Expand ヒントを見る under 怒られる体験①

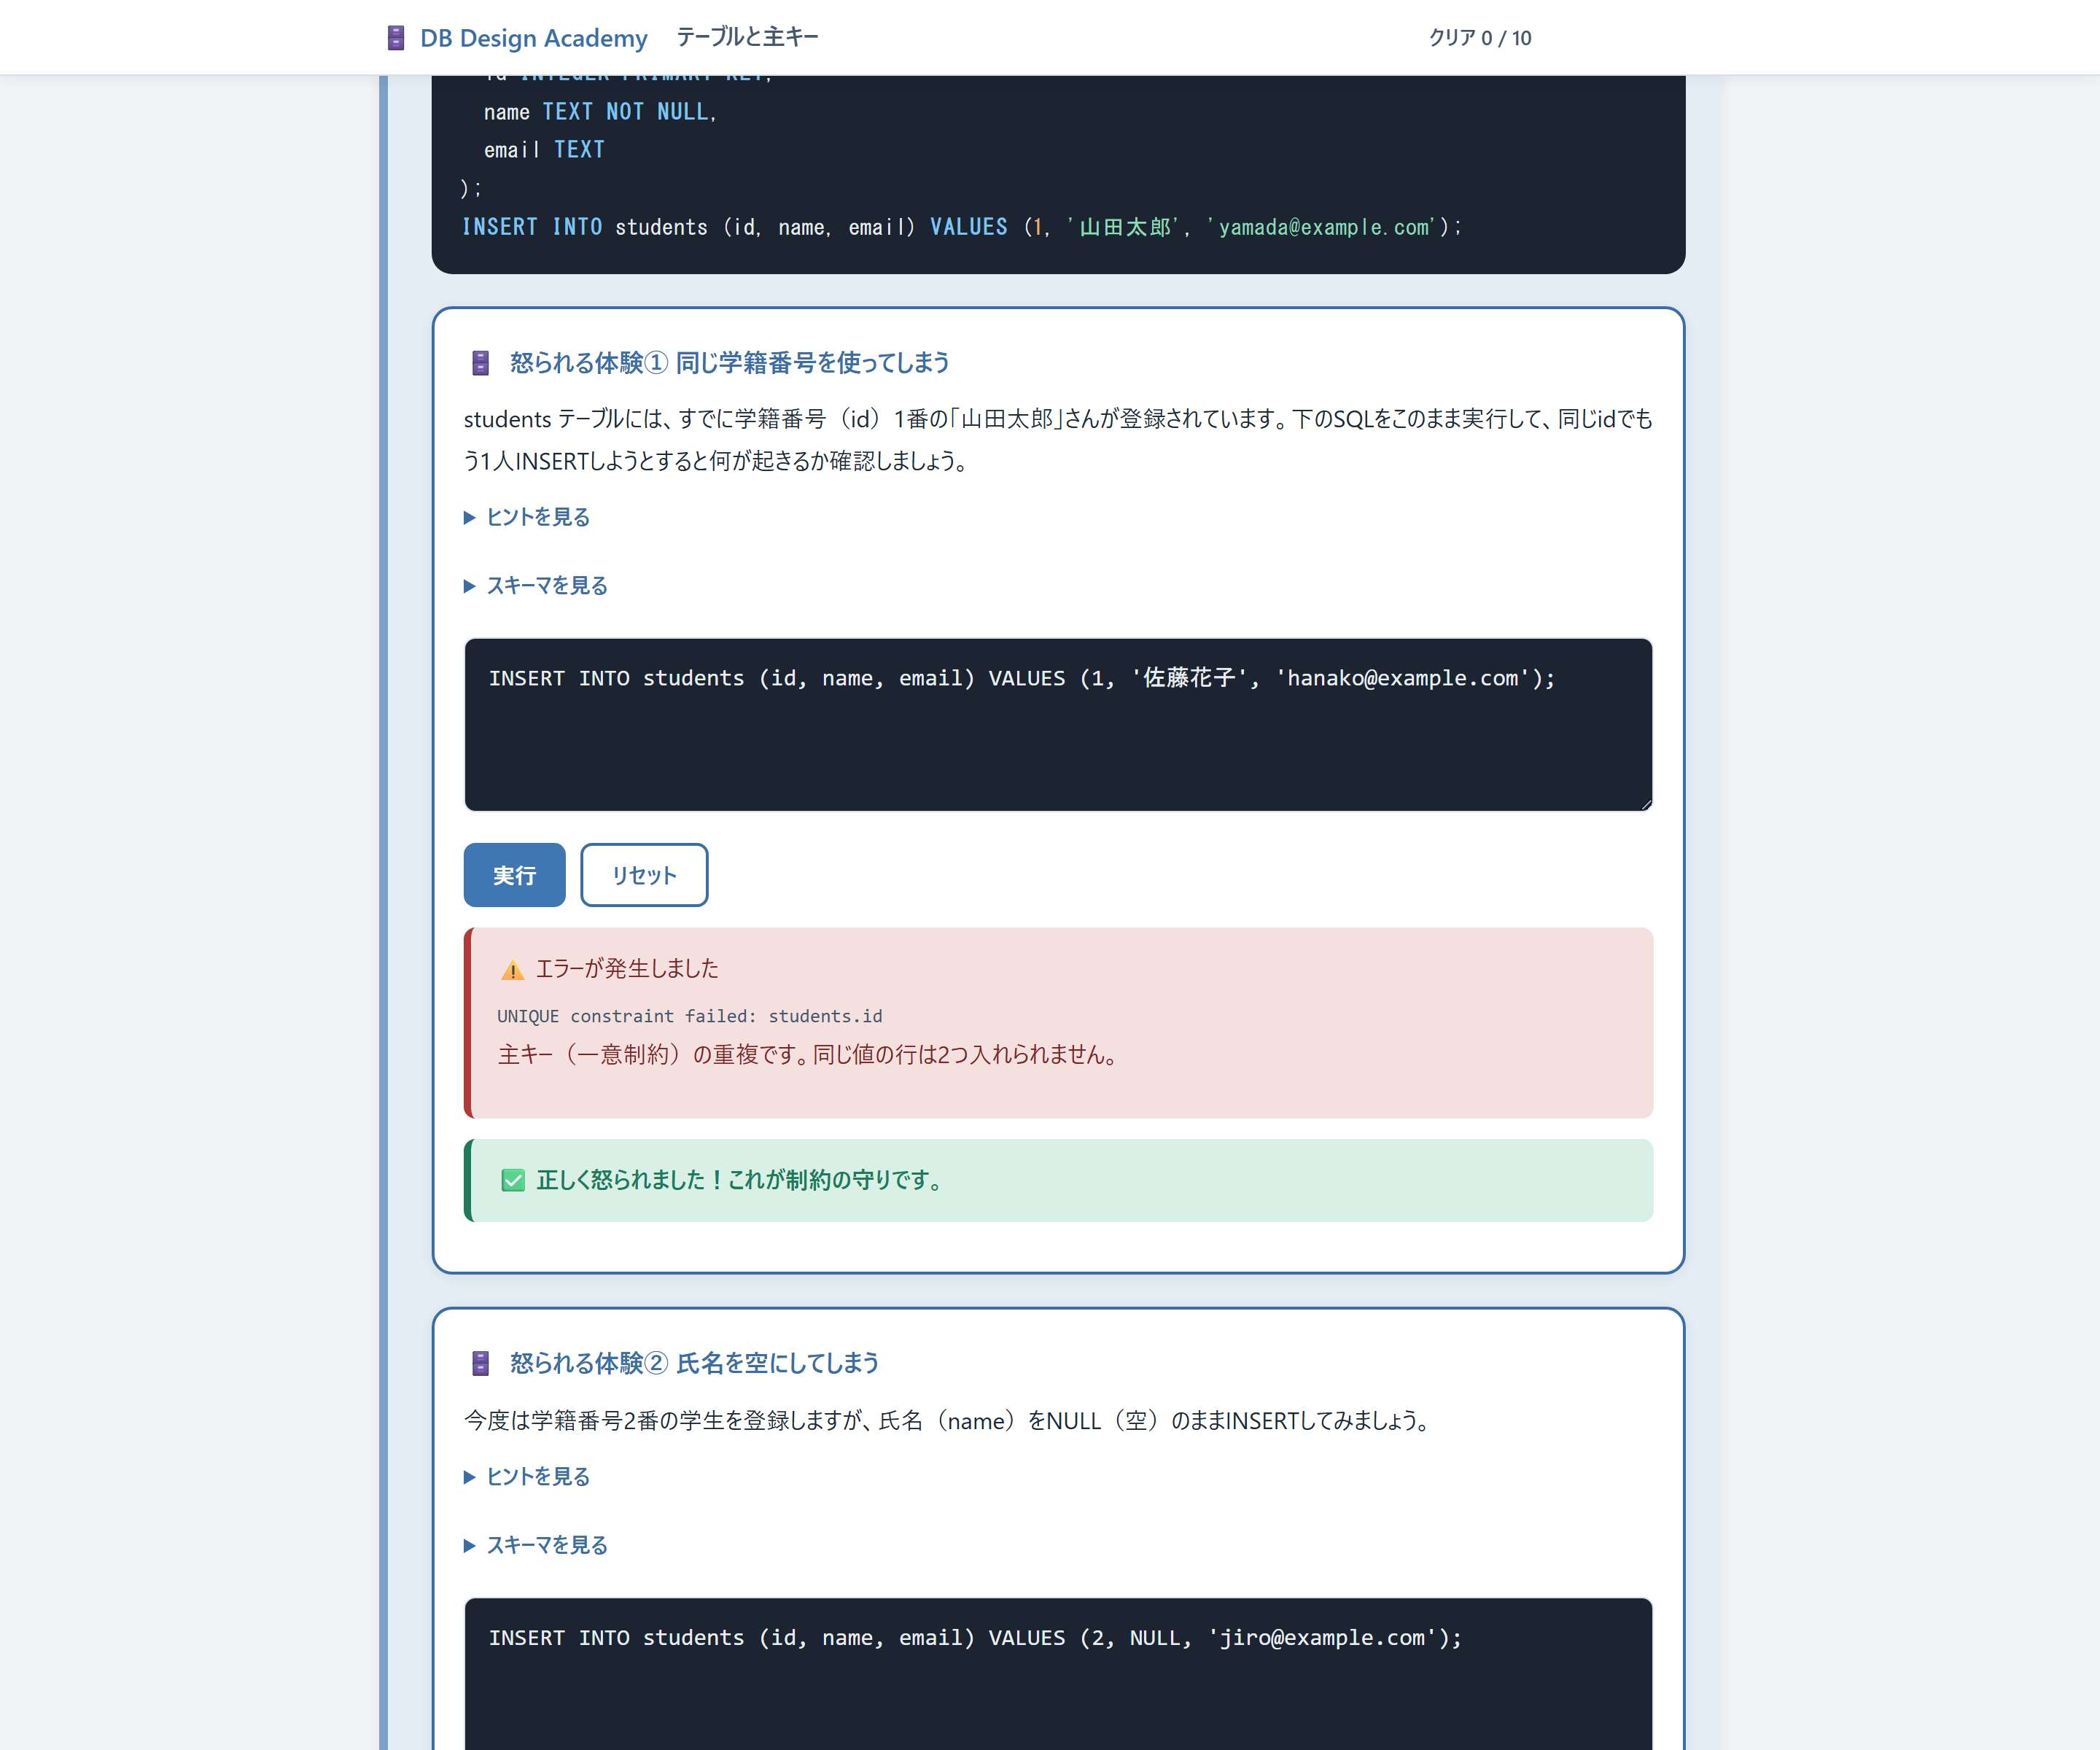(x=527, y=517)
